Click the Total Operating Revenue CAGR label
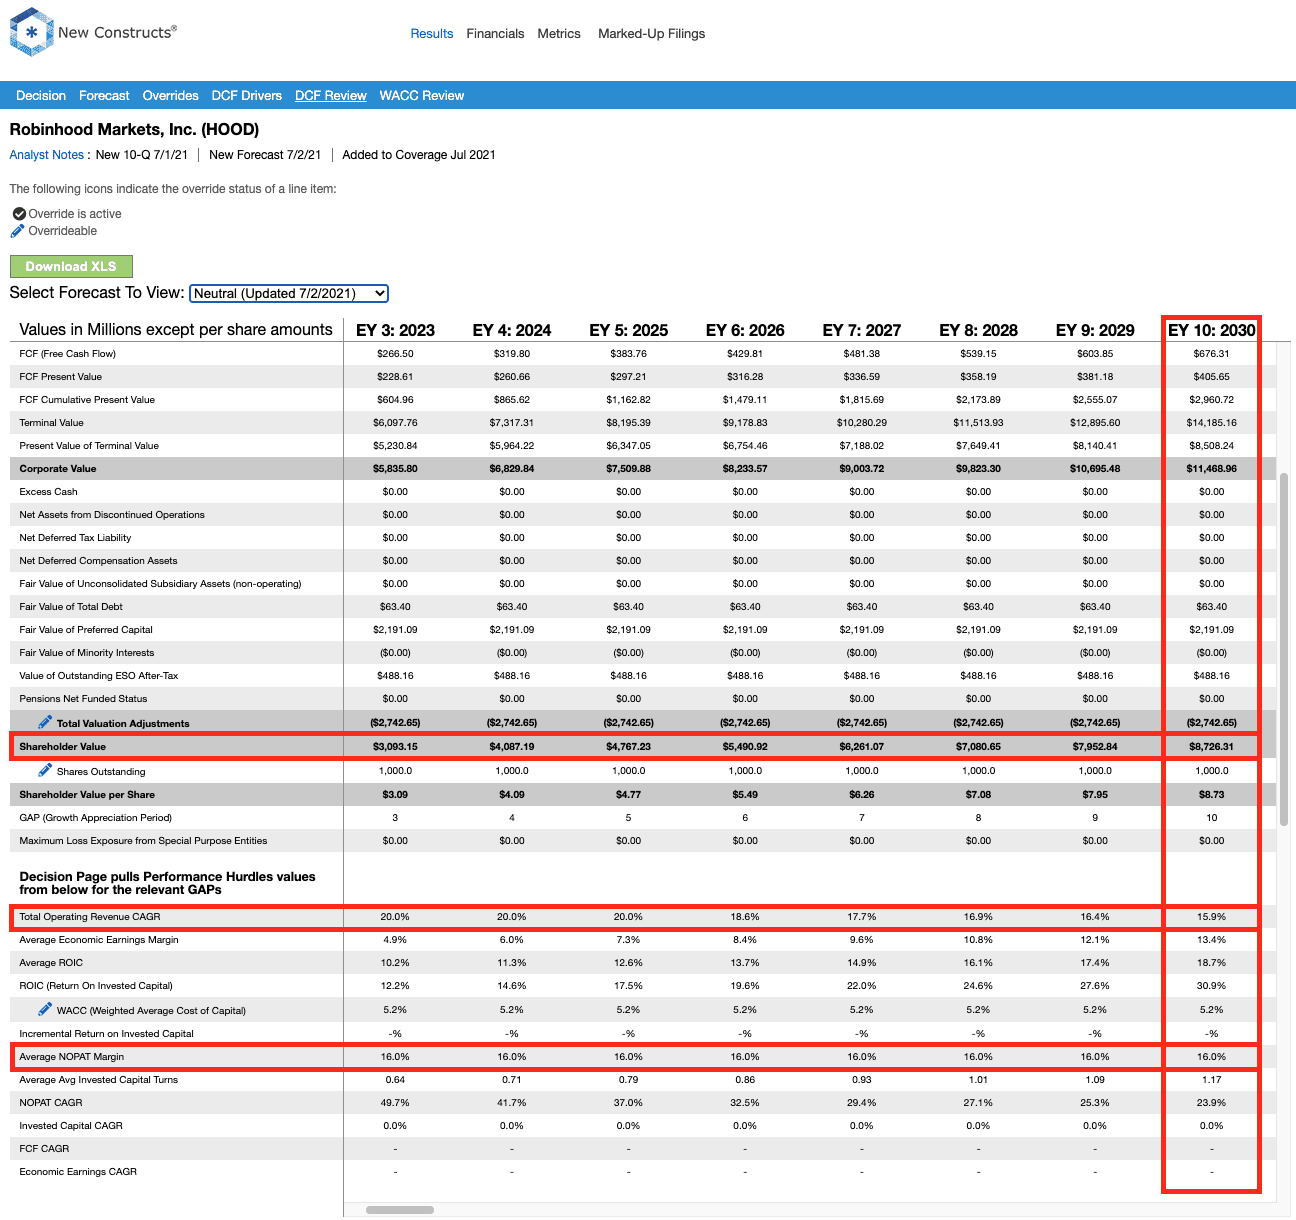 tap(90, 917)
